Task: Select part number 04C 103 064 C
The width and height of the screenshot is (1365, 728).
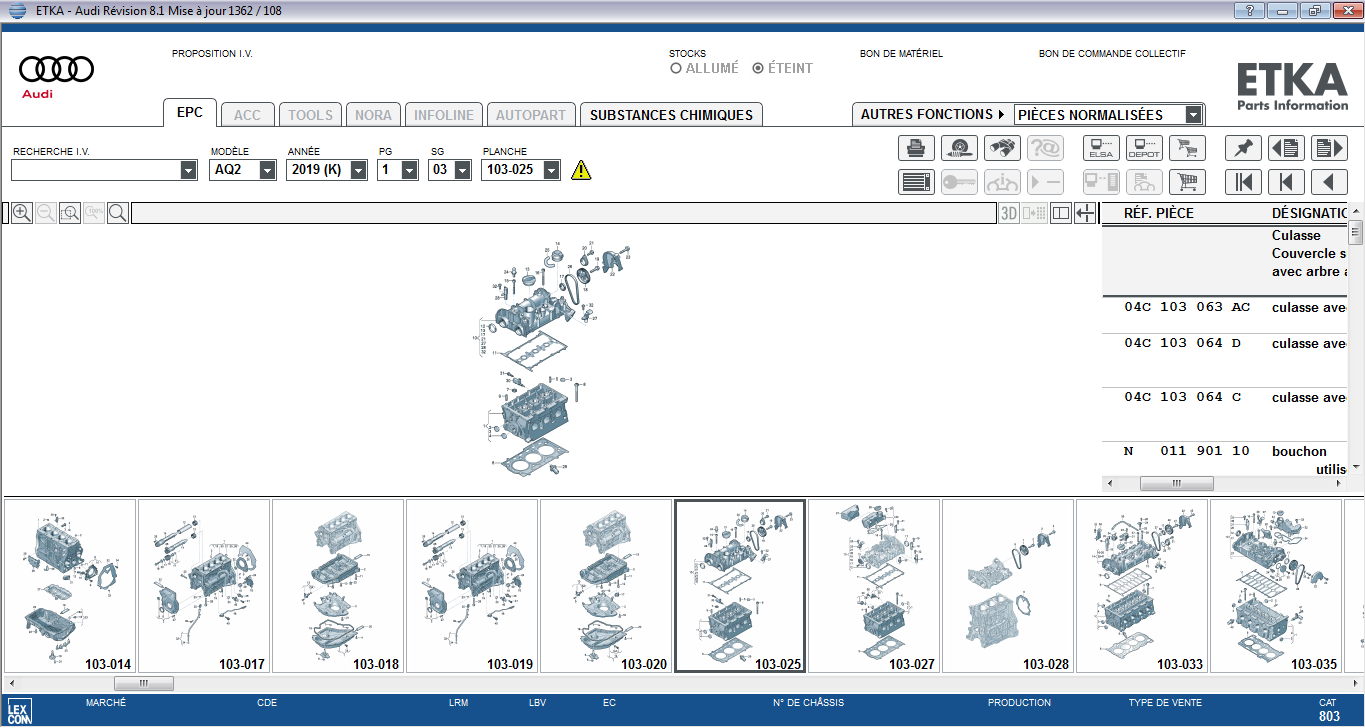Action: 1183,397
